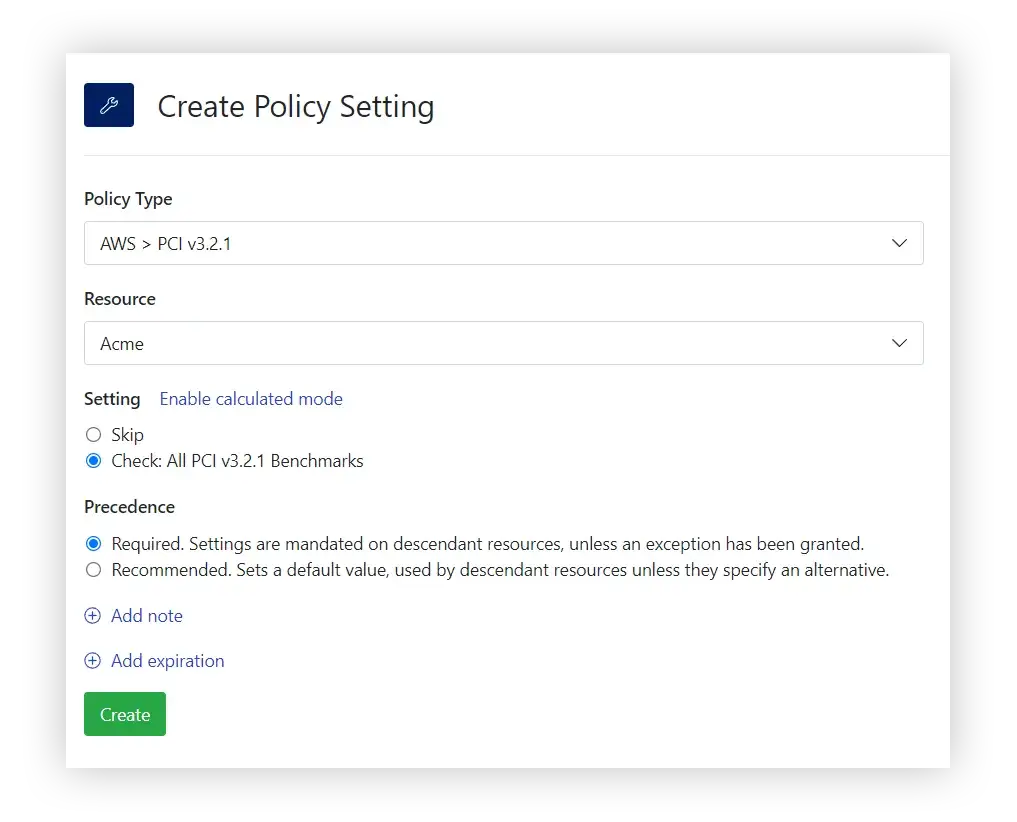Viewport: 1017px width, 822px height.
Task: Open the Policy Type dropdown chevron
Action: (899, 243)
